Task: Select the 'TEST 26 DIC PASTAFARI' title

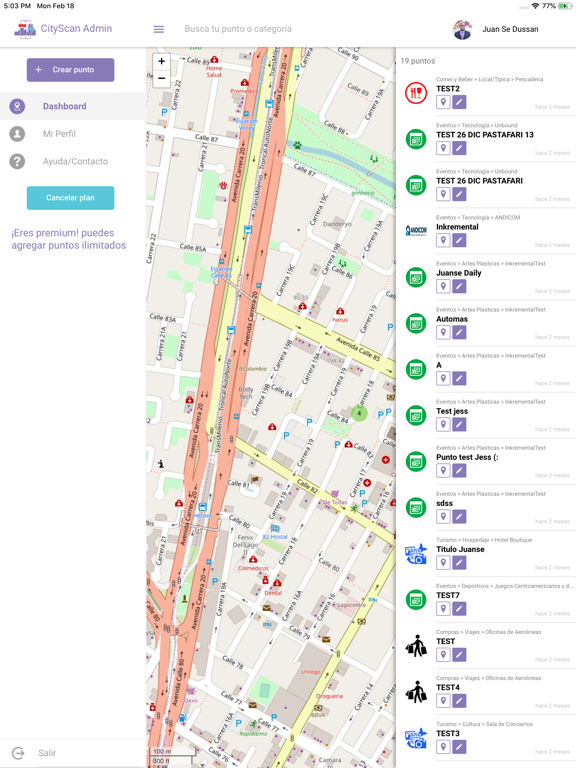Action: (x=479, y=181)
